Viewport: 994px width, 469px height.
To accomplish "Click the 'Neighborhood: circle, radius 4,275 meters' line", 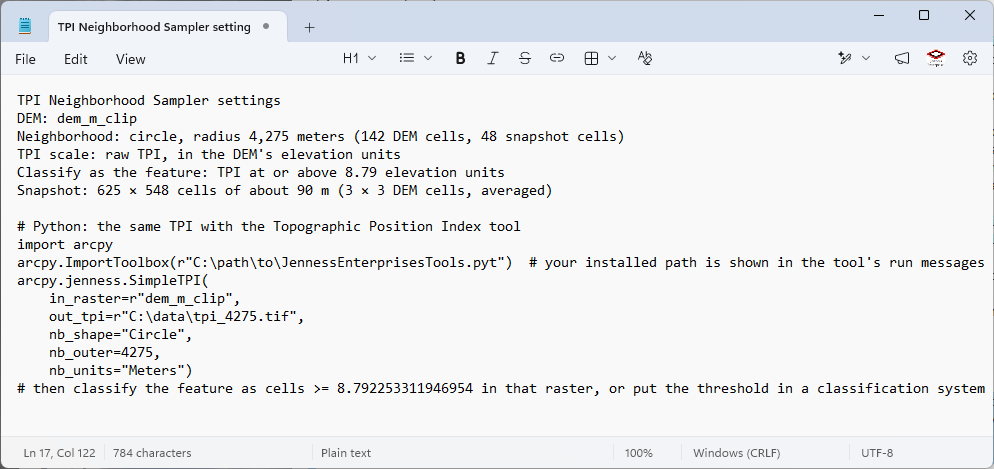I will click(321, 136).
